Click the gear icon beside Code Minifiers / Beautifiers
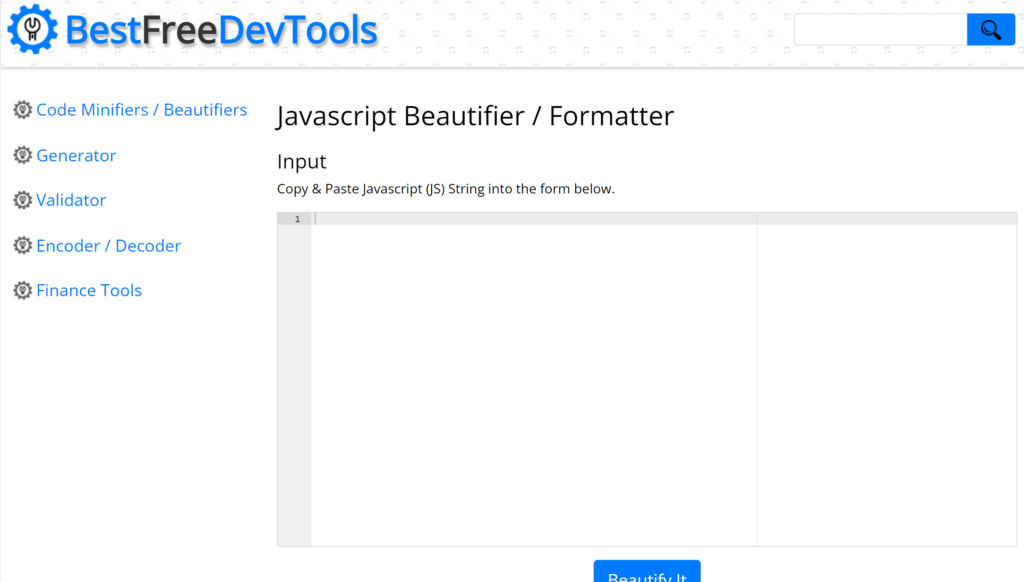This screenshot has width=1024, height=582. point(22,110)
